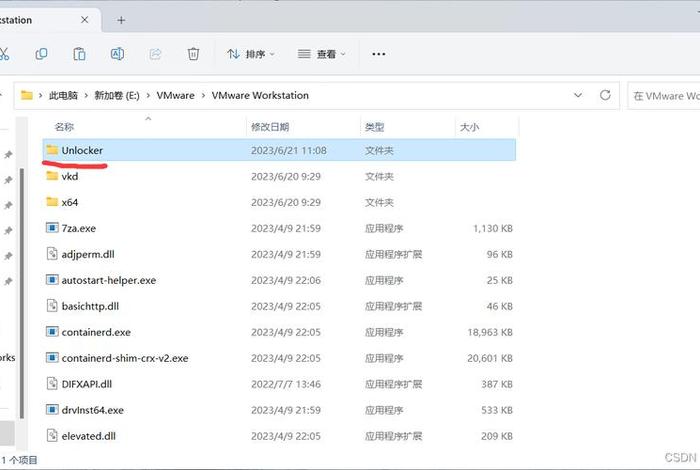
Task: Click the address bar folder icon
Action: [27, 95]
